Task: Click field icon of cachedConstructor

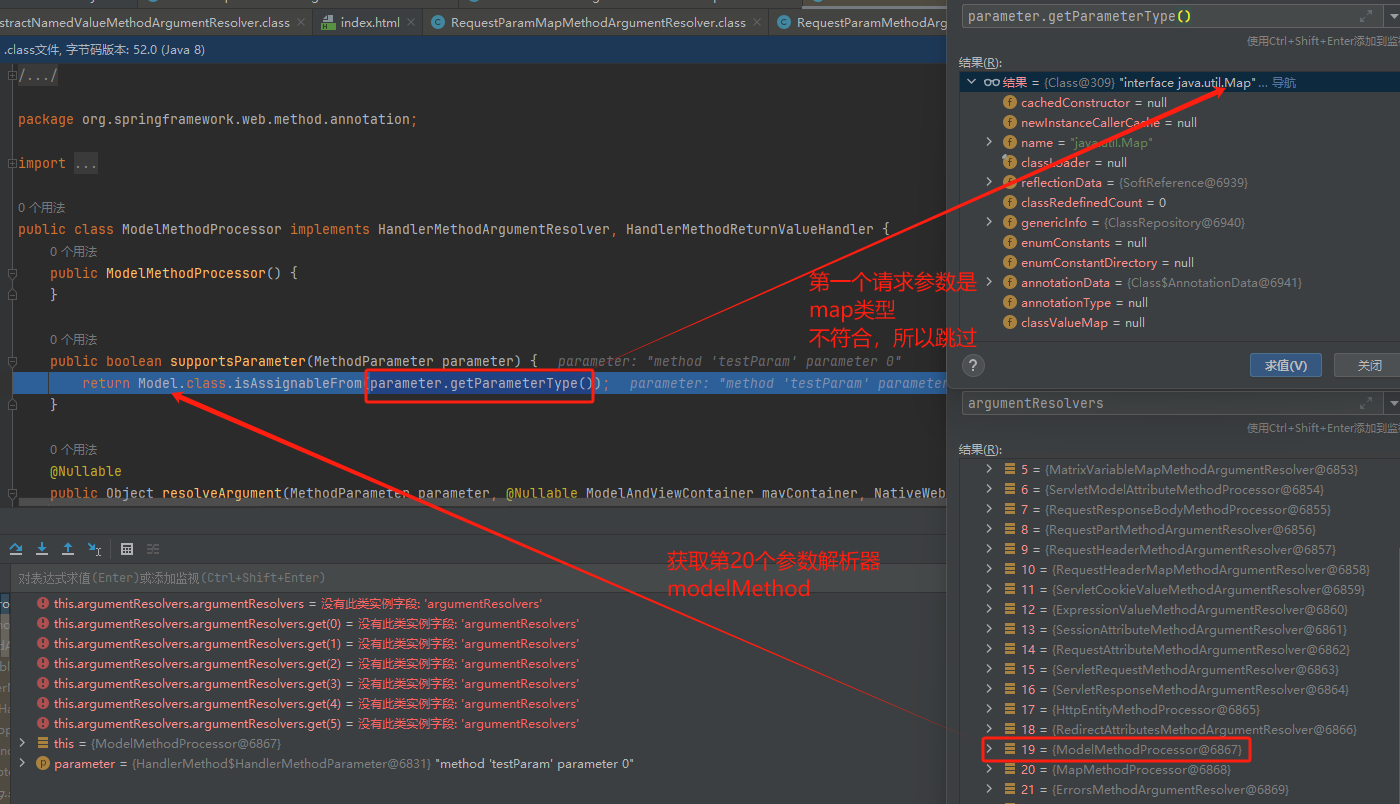Action: 1010,103
